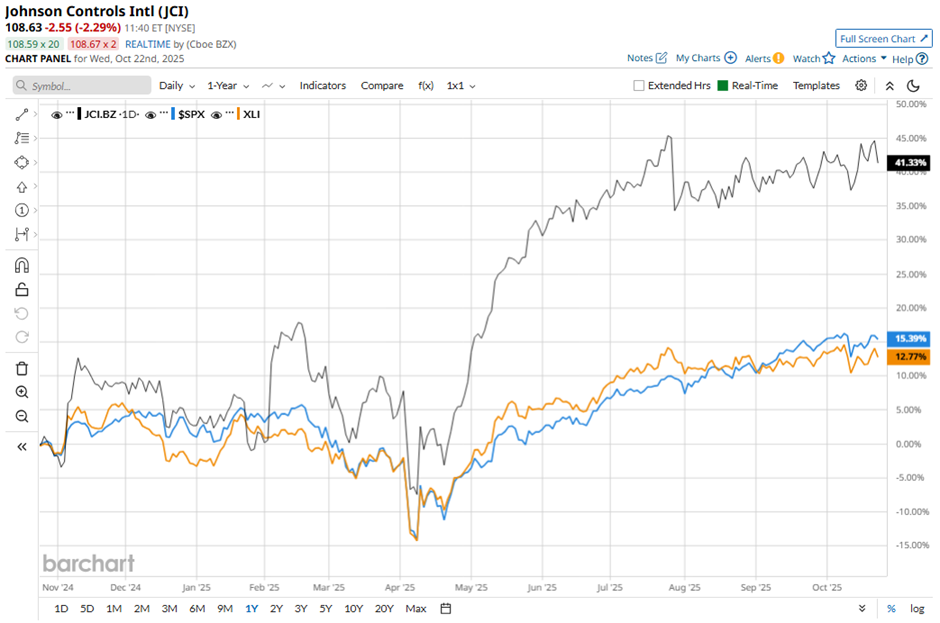Open the 1-Year period dropdown
This screenshot has height=623, width=940.
228,86
